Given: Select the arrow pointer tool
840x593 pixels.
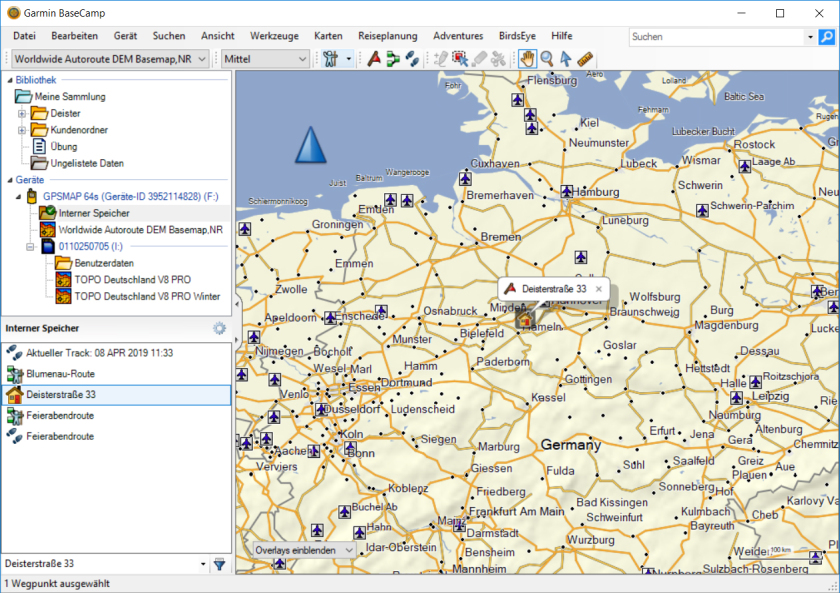Looking at the screenshot, I should 566,59.
